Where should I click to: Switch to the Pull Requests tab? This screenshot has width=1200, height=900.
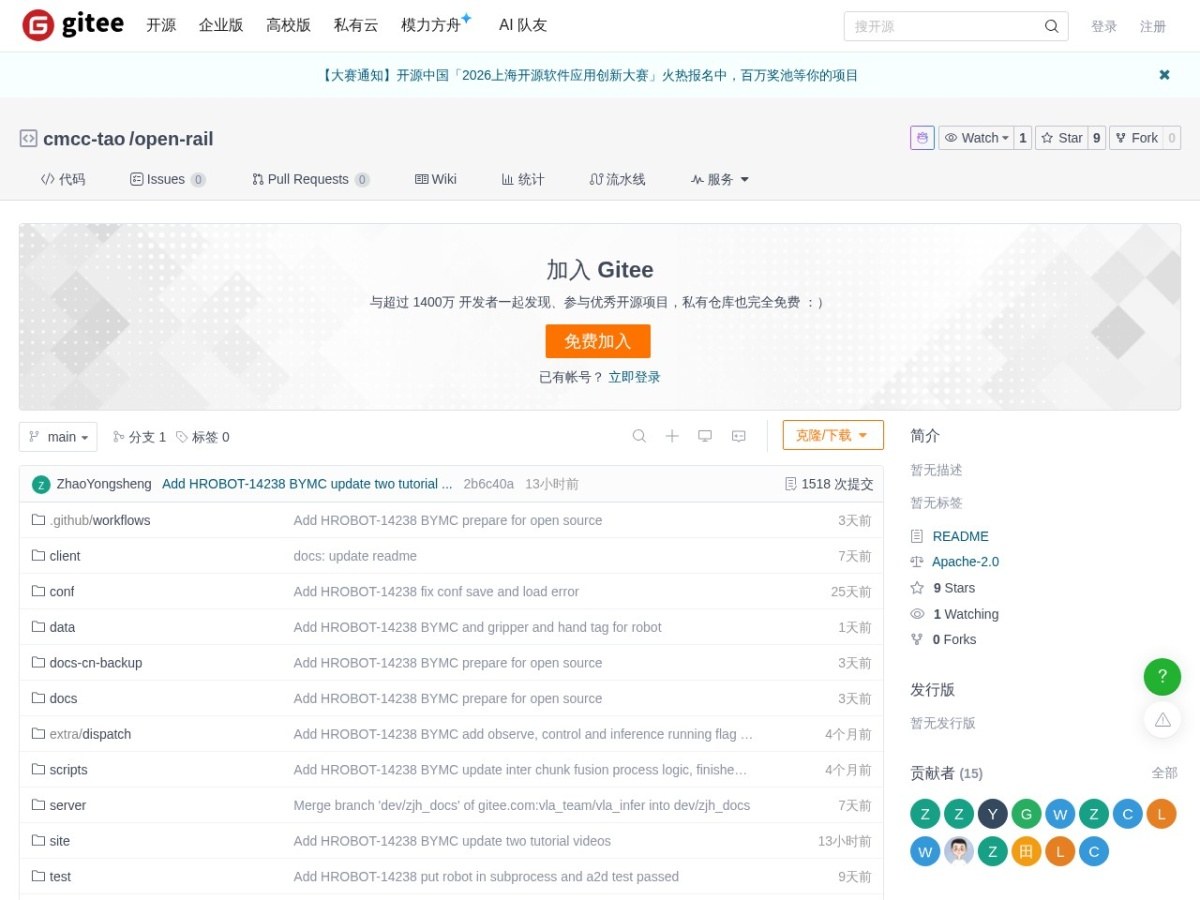[310, 179]
